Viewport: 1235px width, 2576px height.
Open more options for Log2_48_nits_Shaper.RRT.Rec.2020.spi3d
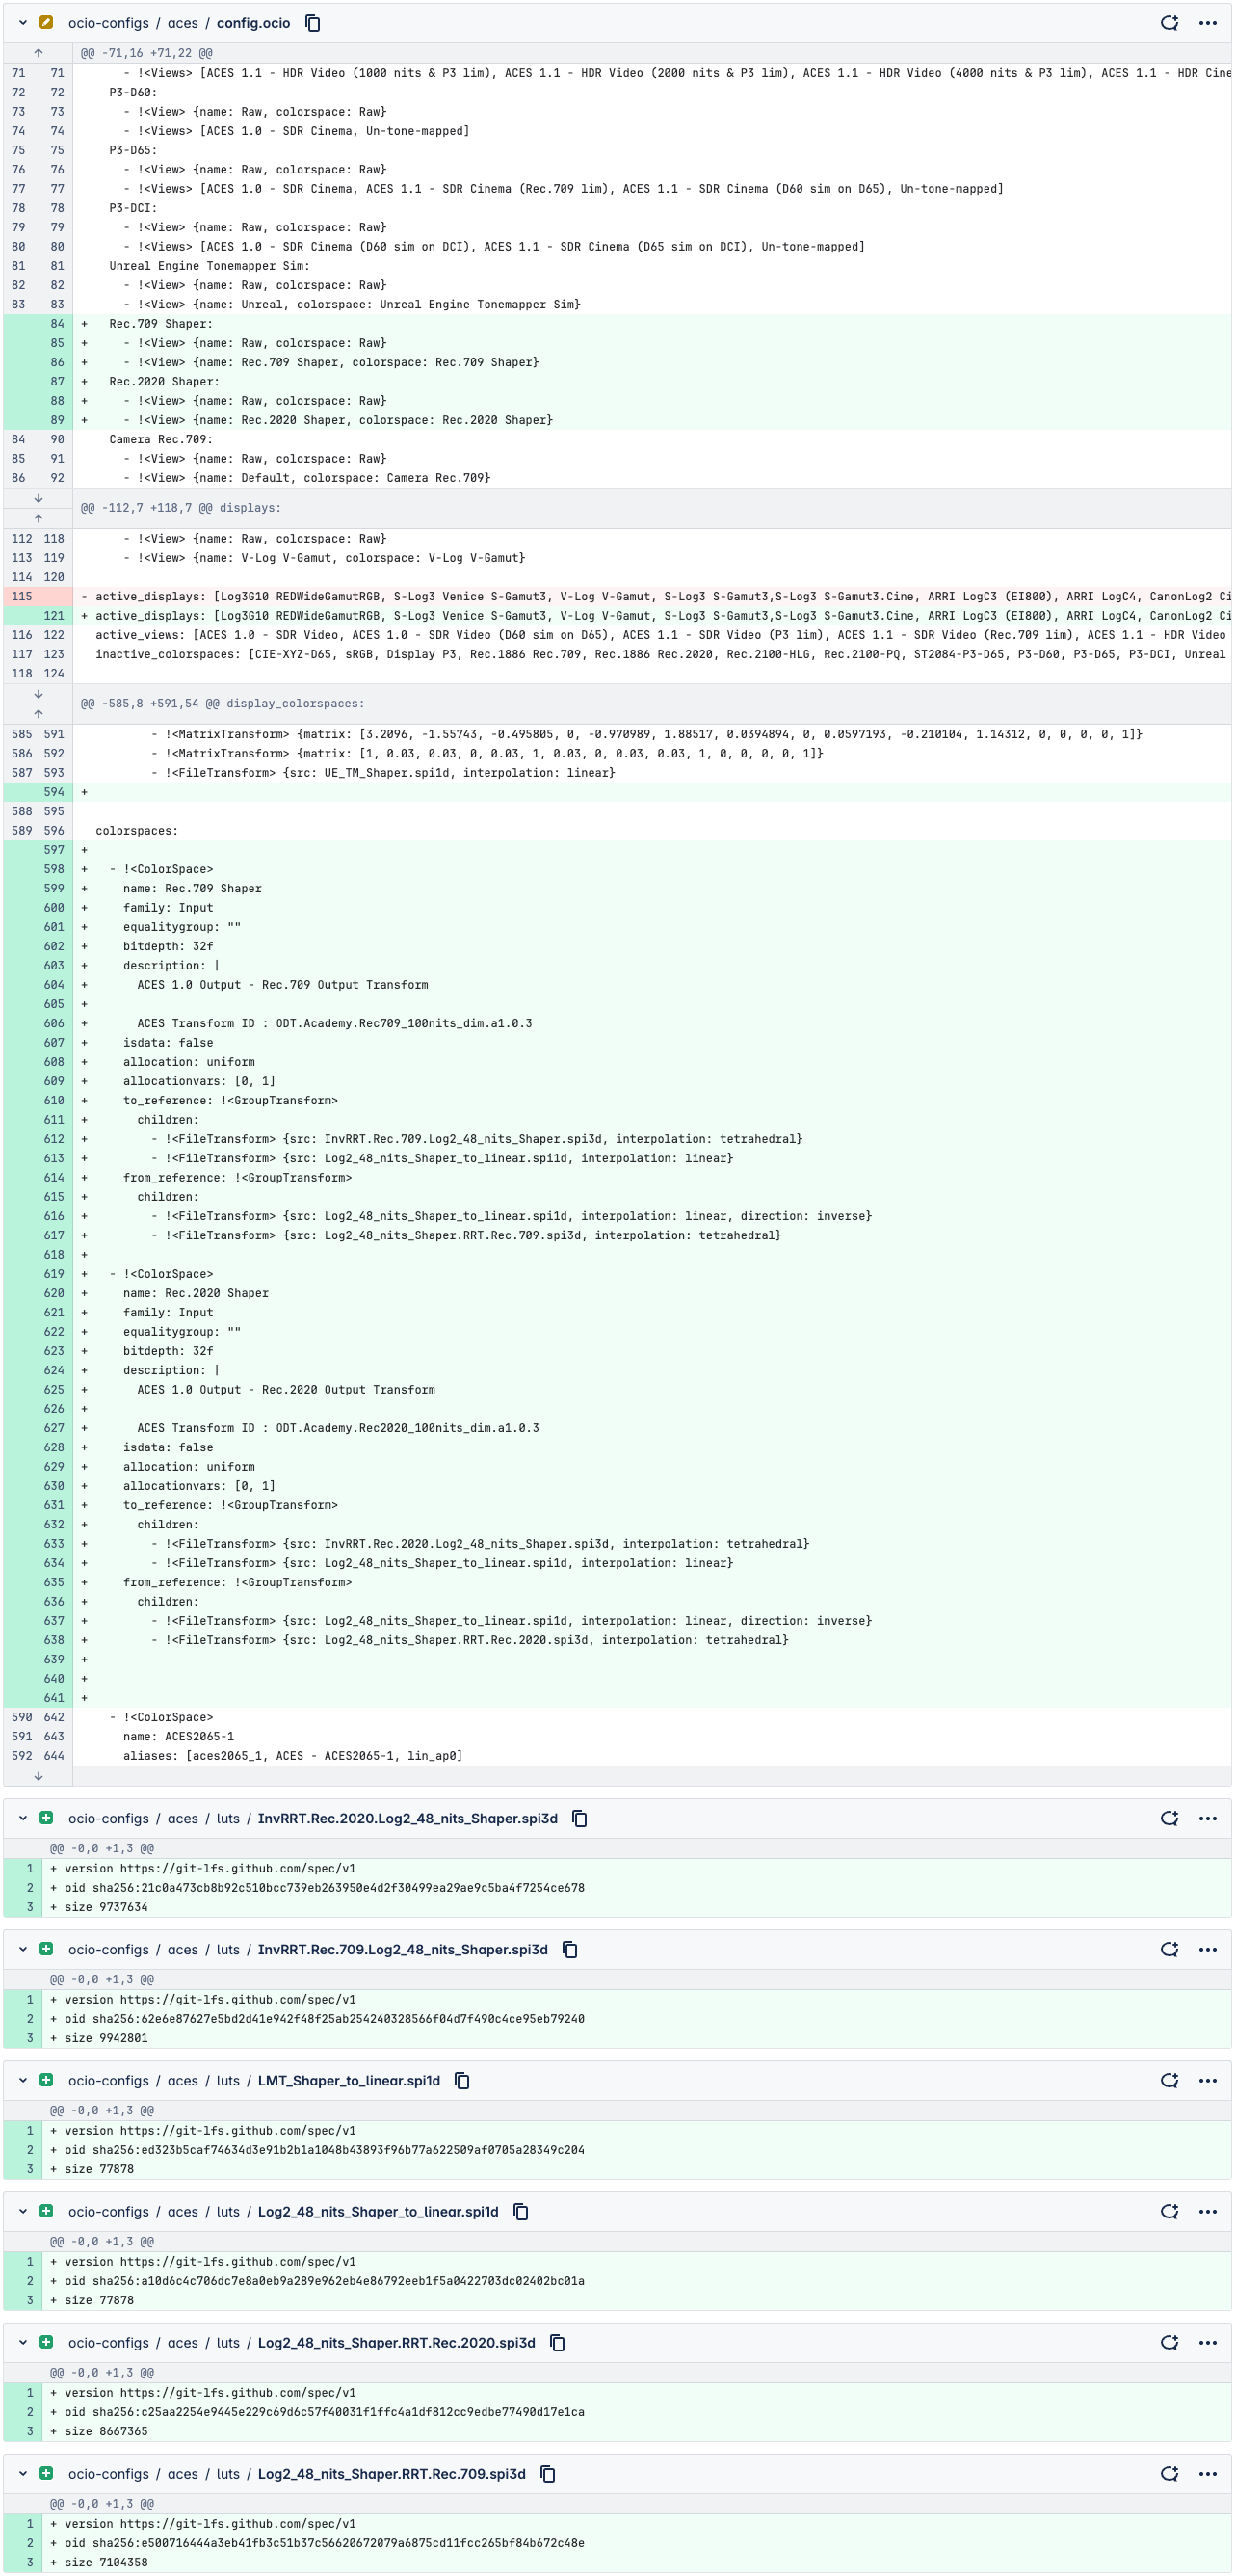click(1207, 2342)
